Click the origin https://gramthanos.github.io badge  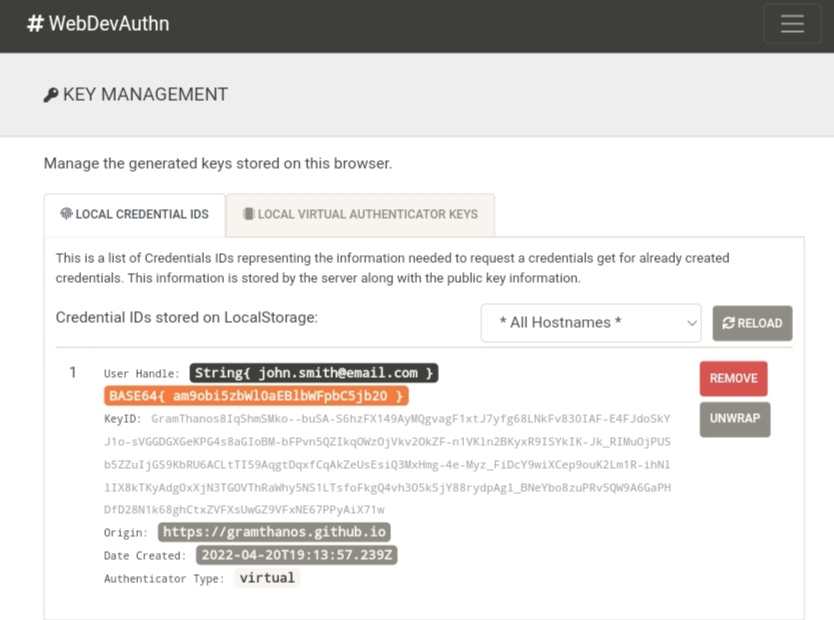pos(274,532)
